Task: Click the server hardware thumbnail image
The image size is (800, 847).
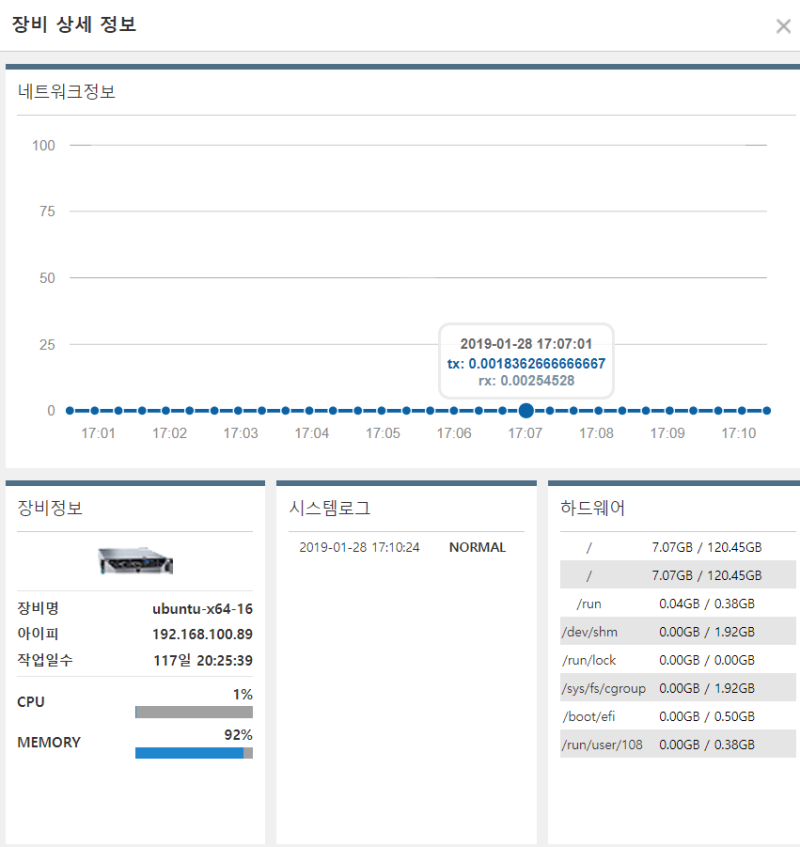Action: pyautogui.click(x=135, y=558)
